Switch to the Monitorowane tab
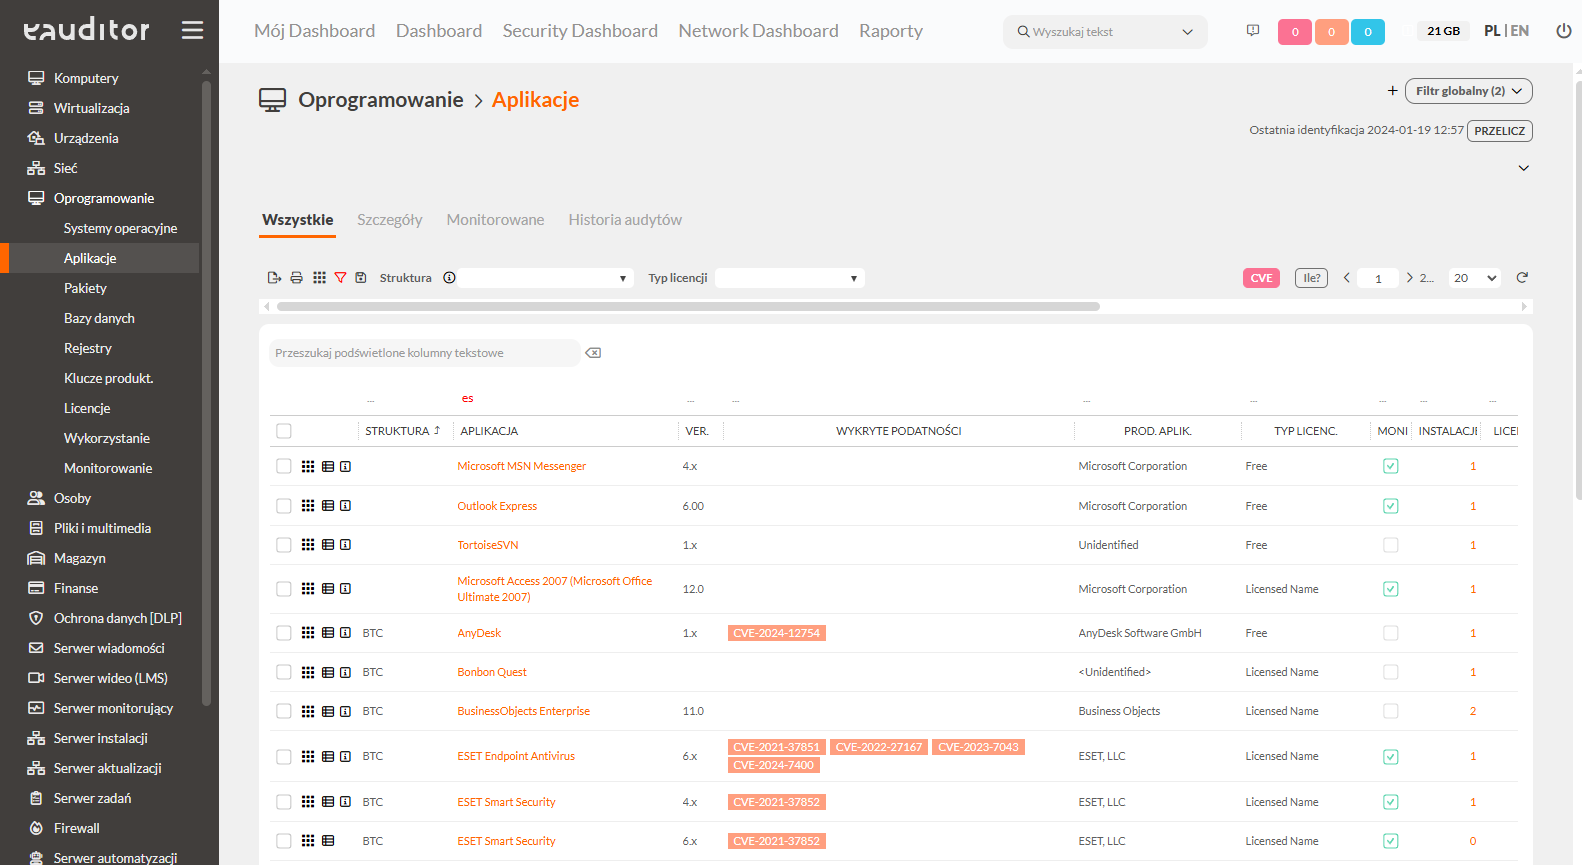 tap(495, 220)
